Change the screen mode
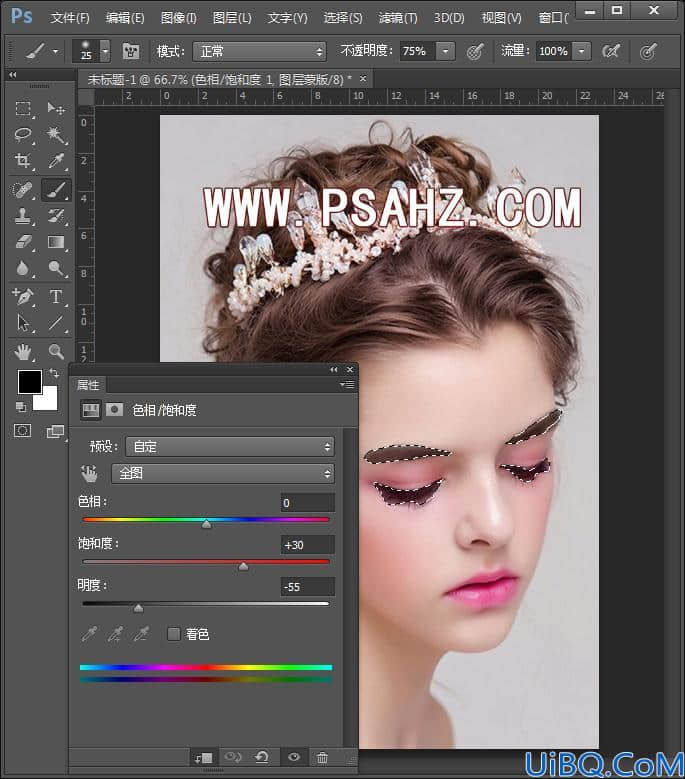685x779 pixels. [x=55, y=431]
